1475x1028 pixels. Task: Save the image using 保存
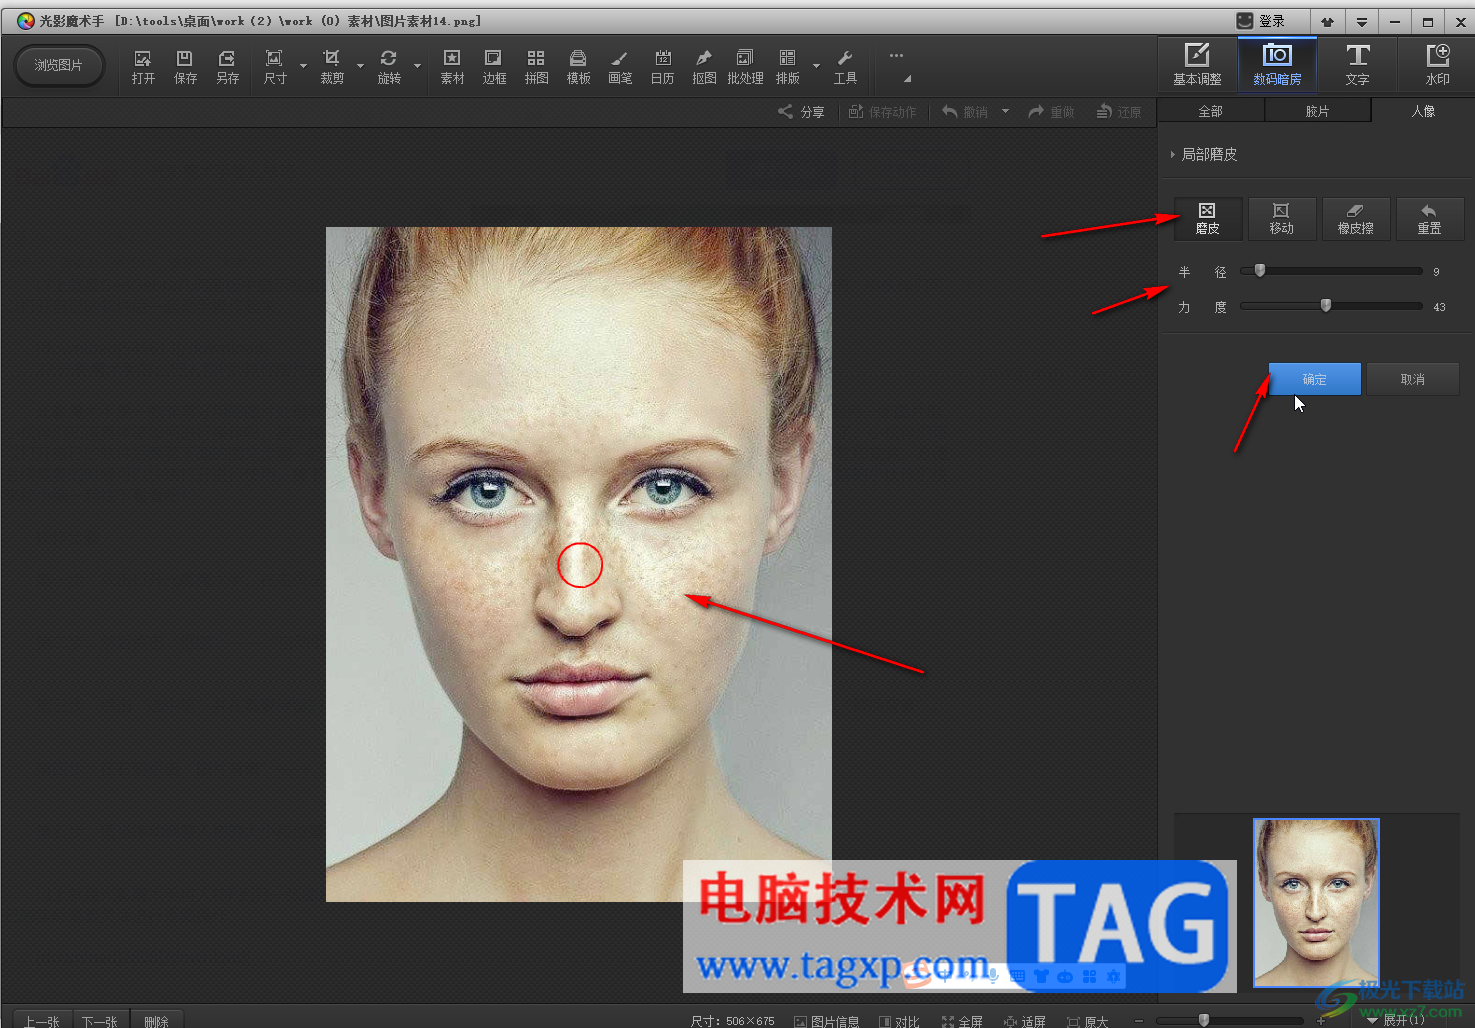pos(185,66)
